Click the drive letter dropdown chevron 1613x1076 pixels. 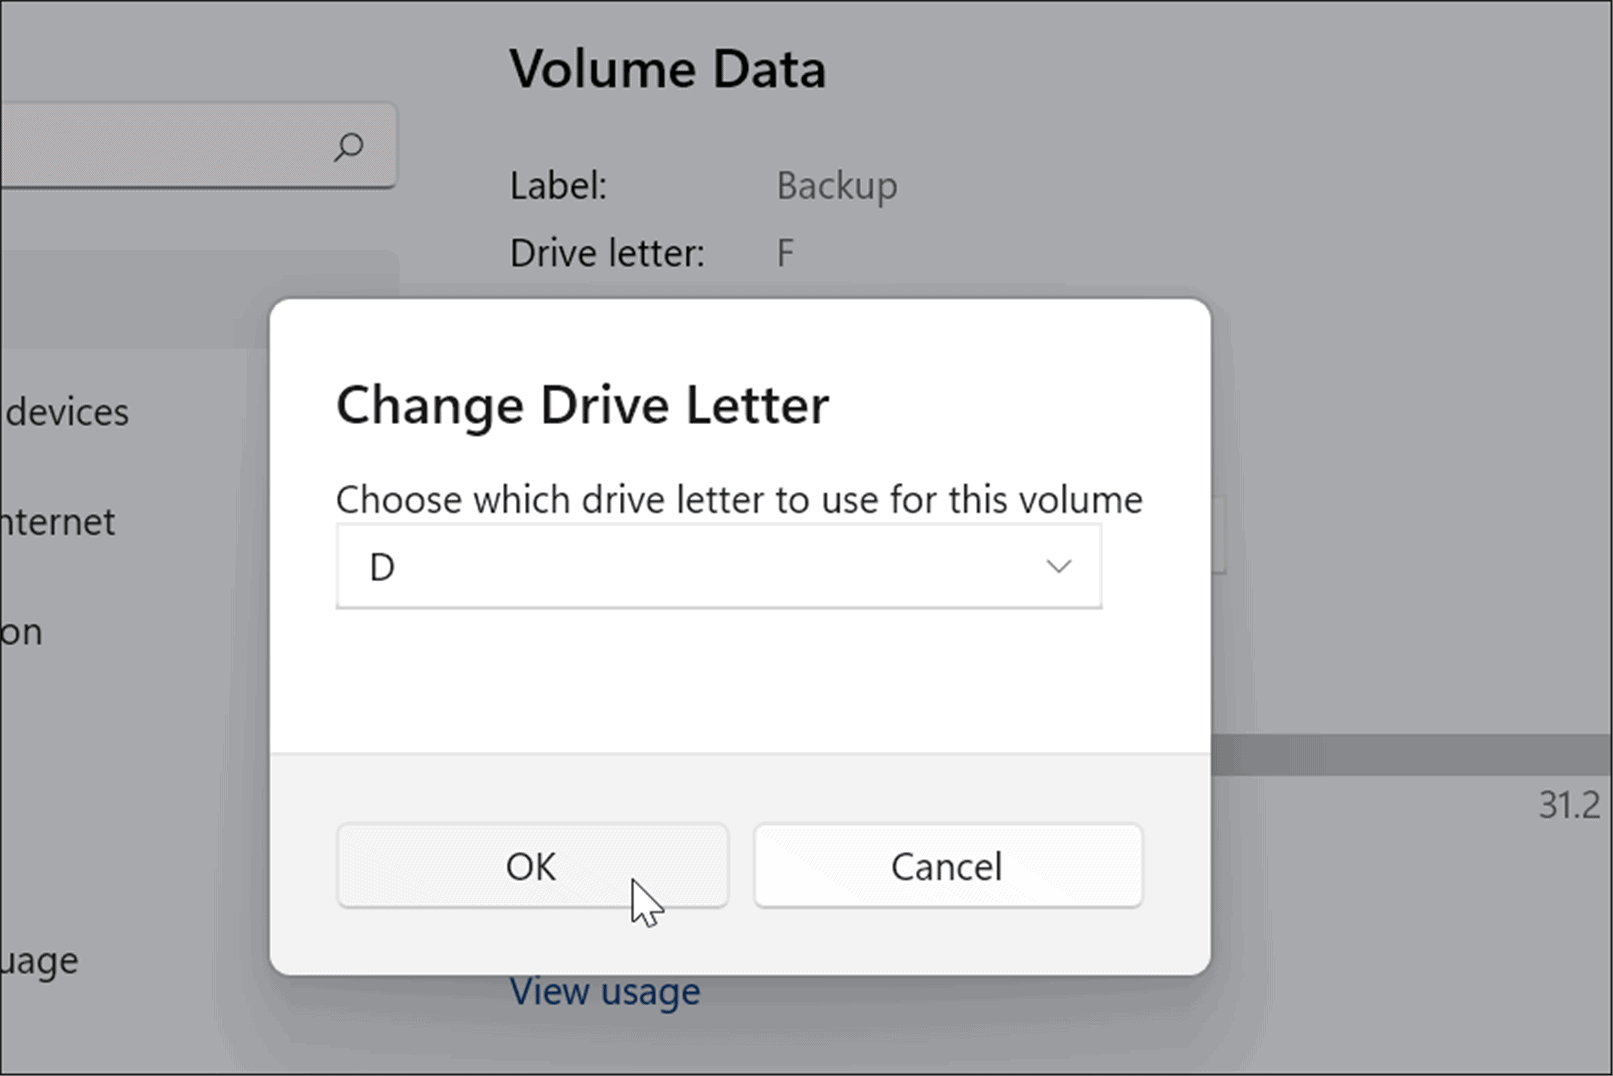[x=1058, y=566]
